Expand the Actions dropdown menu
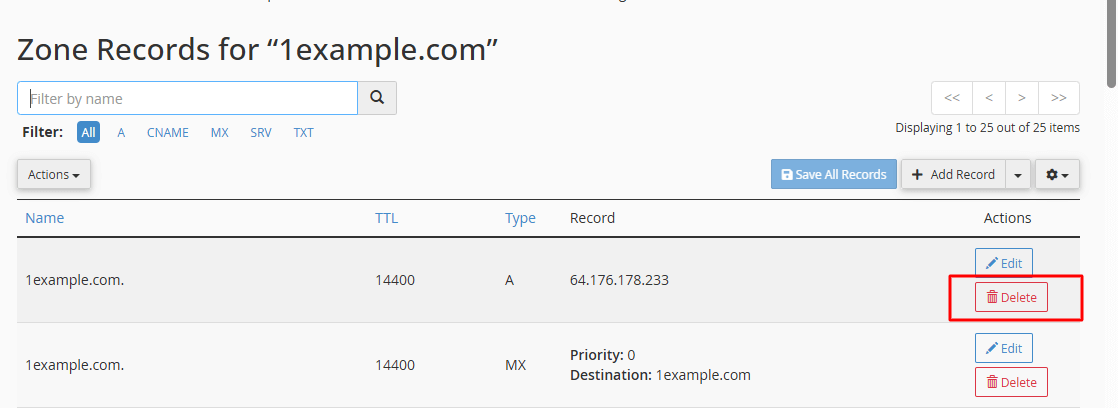 [x=53, y=174]
